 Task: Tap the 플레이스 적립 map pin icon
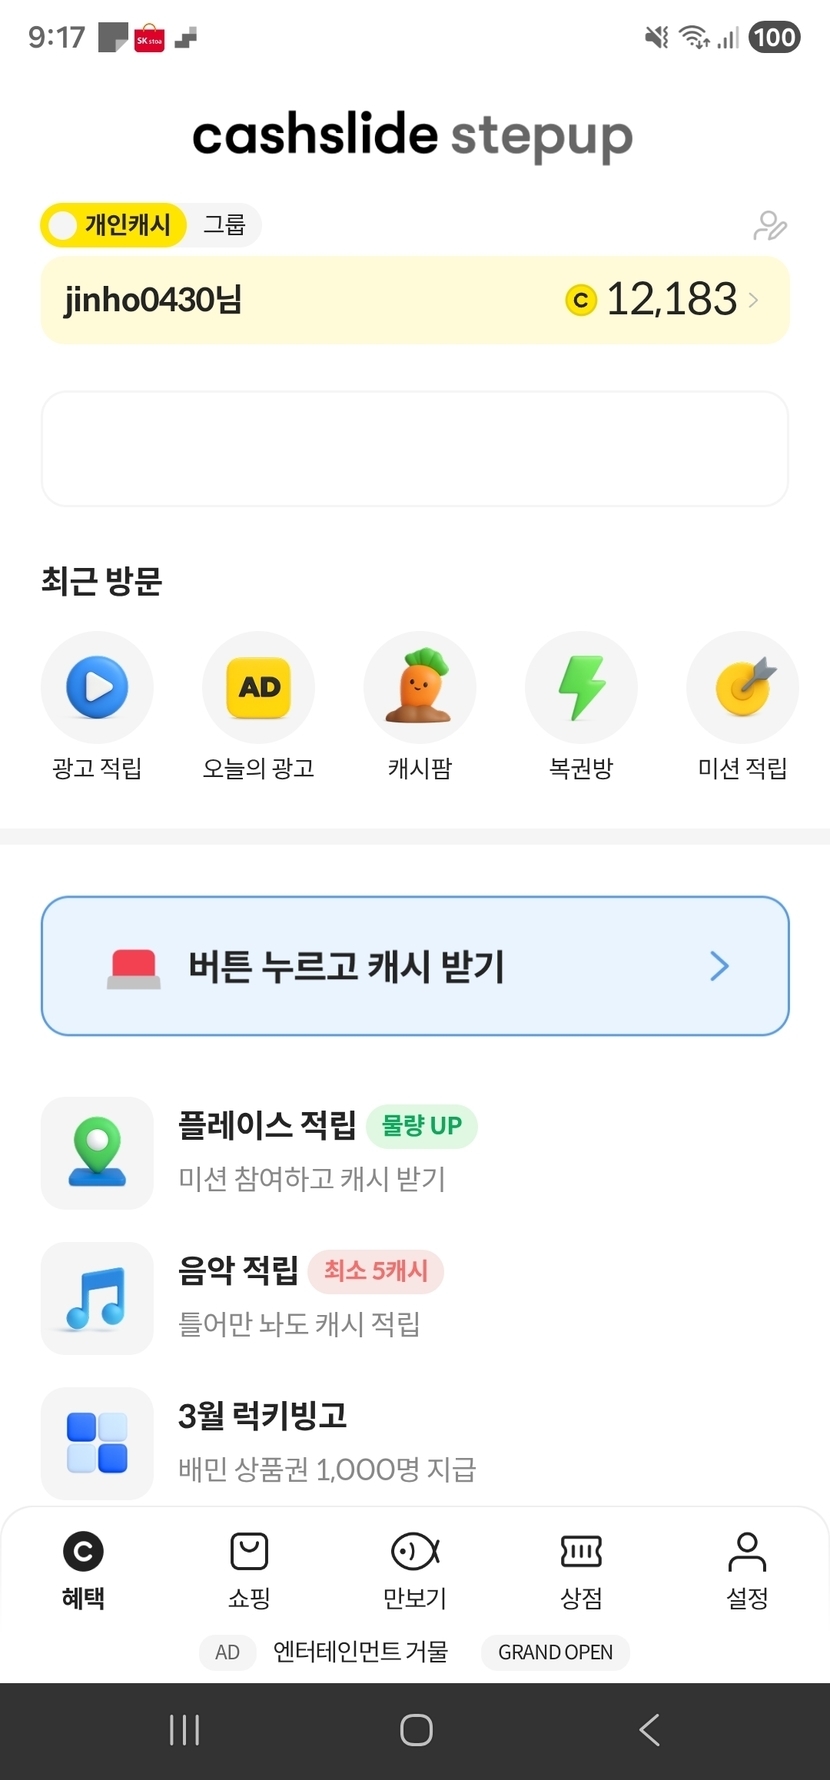pos(97,1153)
